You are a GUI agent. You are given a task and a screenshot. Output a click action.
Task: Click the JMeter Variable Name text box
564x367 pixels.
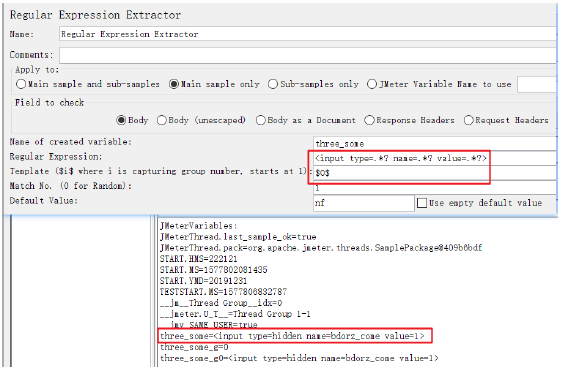tap(537, 84)
